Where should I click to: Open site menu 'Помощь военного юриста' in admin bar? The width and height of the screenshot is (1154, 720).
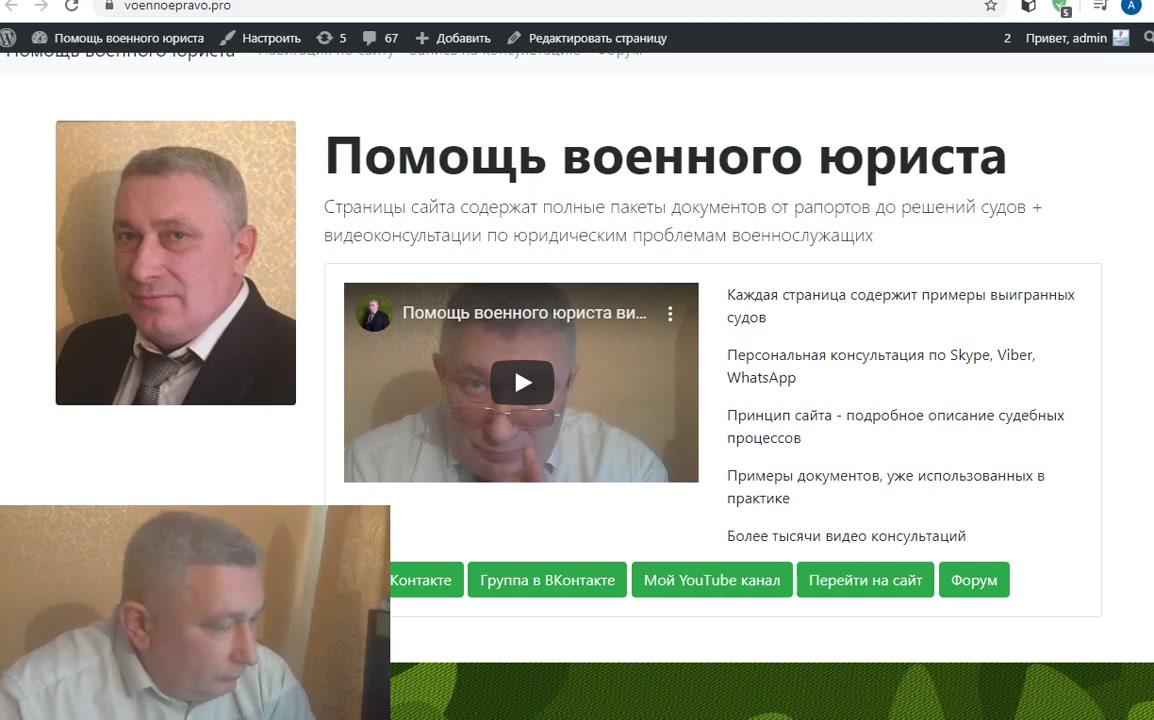[118, 38]
